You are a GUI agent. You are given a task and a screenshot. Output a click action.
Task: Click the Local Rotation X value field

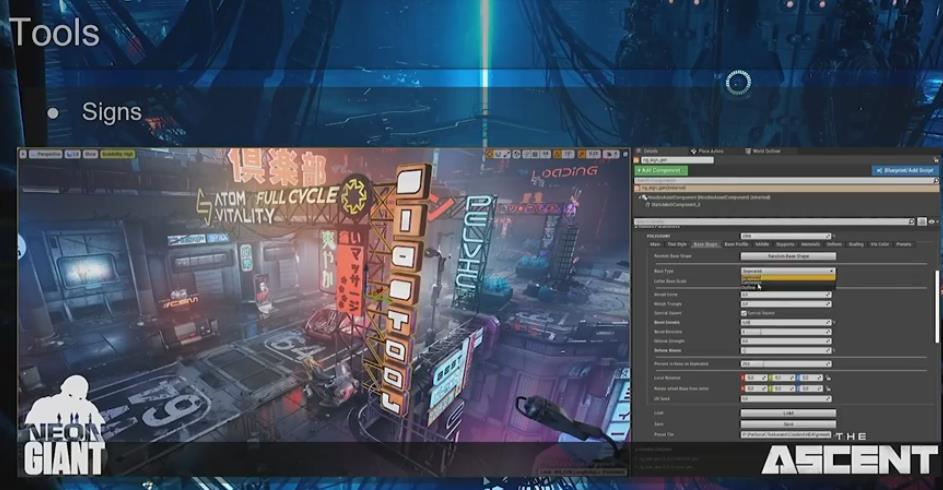point(754,378)
